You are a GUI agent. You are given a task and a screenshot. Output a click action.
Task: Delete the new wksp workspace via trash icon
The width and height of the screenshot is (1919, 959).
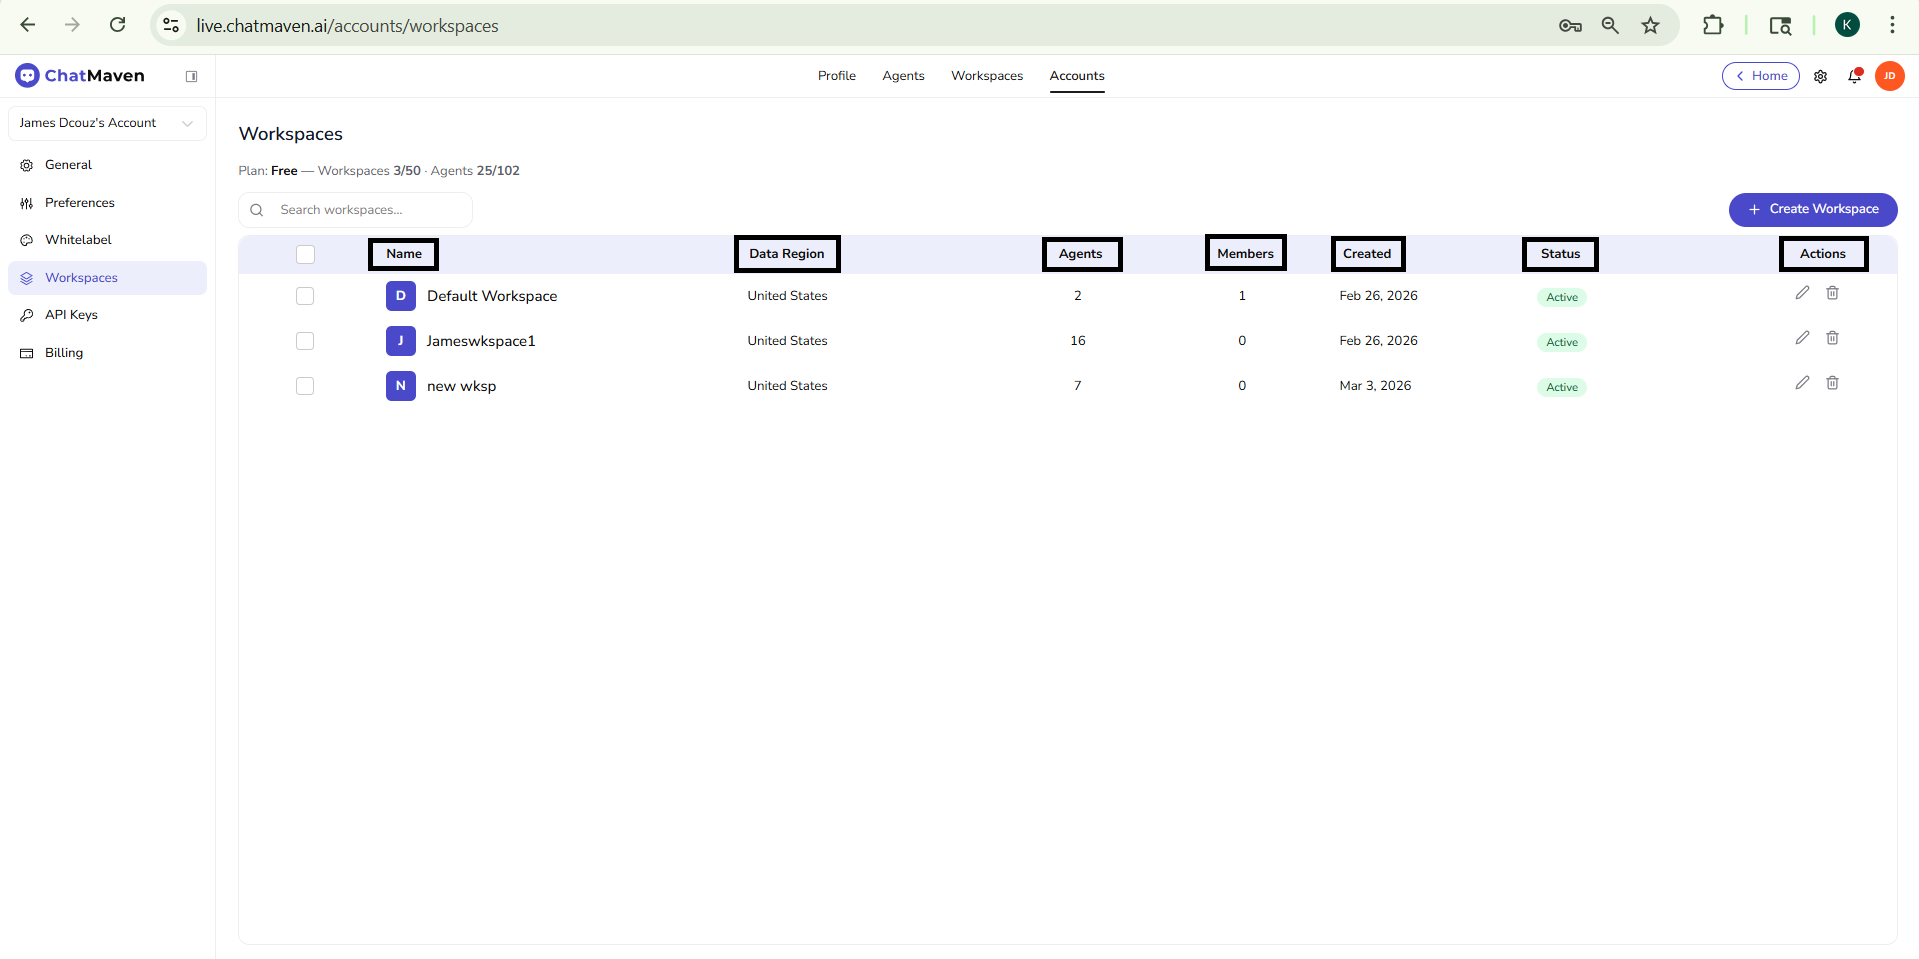[1833, 383]
